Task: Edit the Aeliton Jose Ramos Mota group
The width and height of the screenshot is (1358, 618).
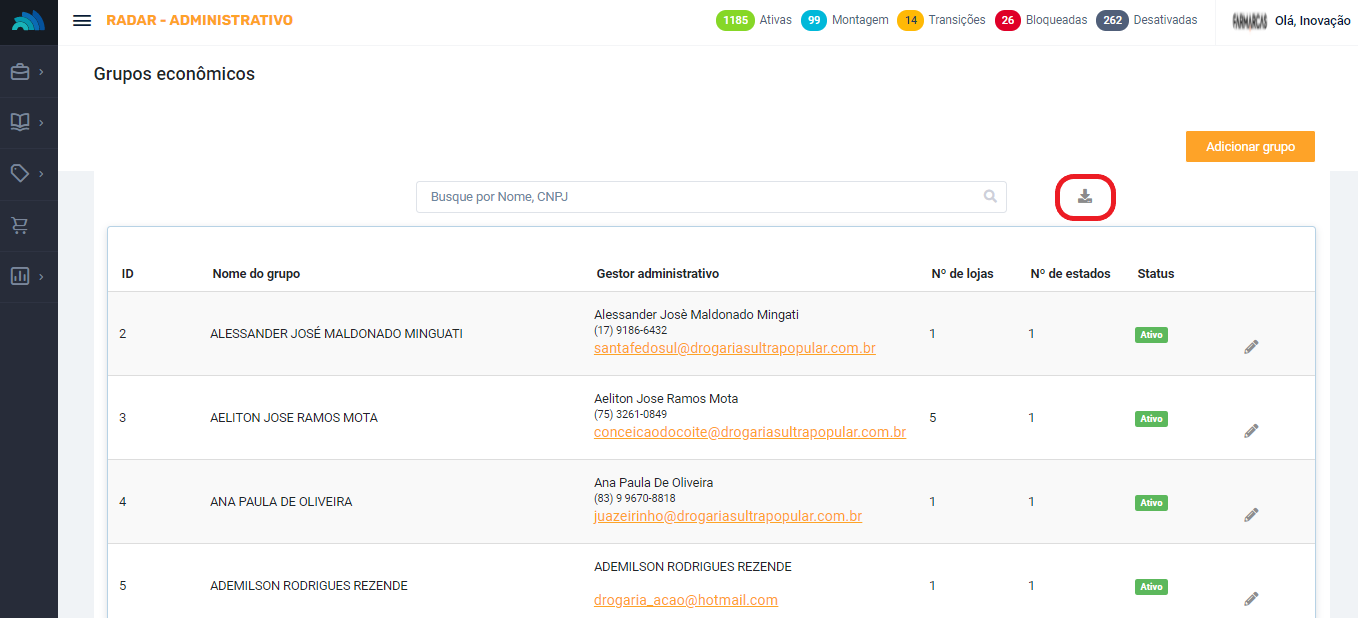Action: click(1251, 431)
